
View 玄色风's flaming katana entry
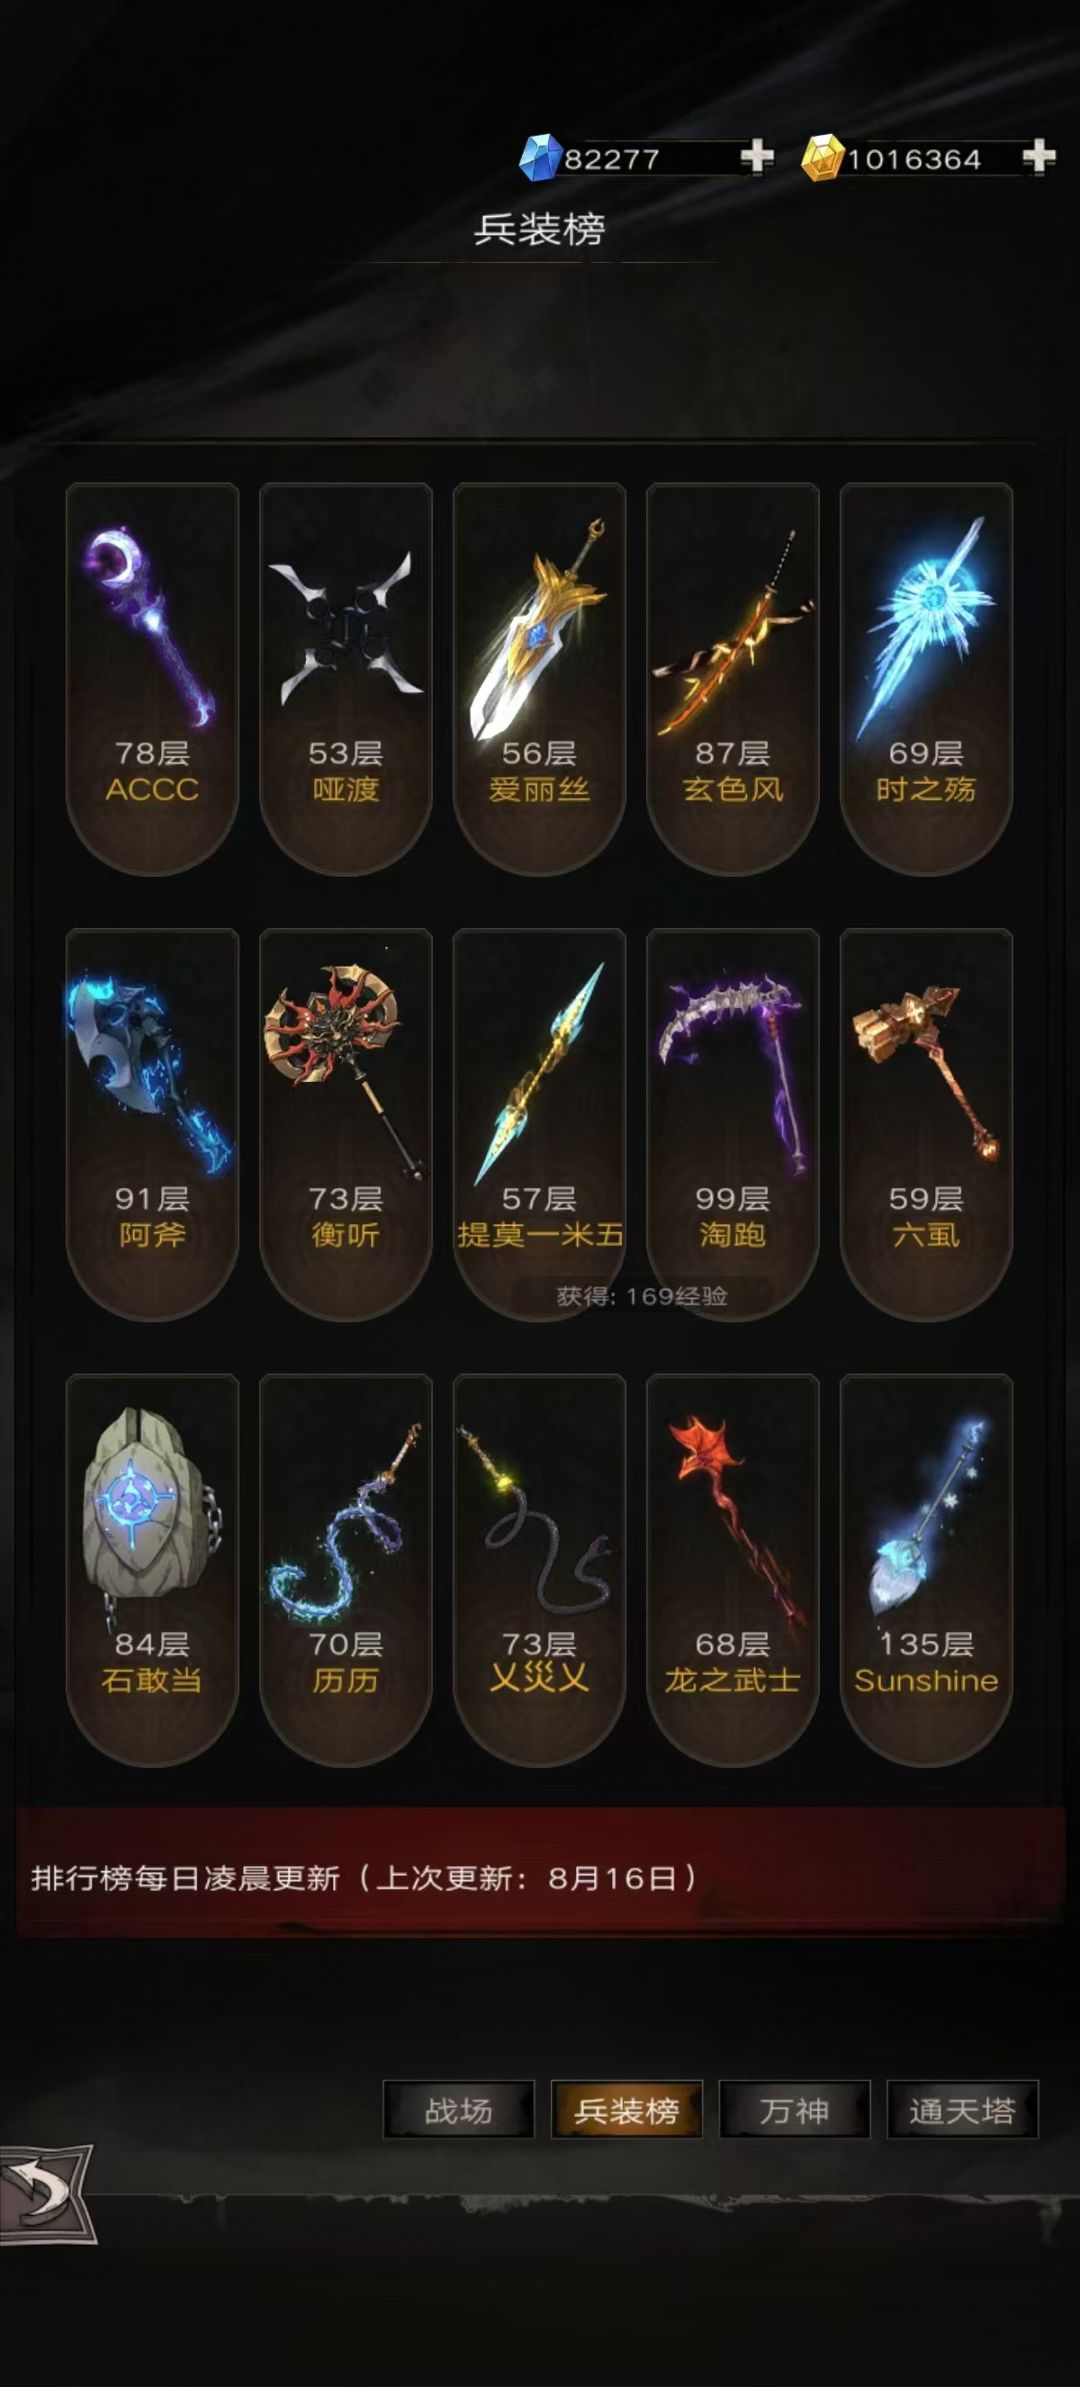pos(733,679)
